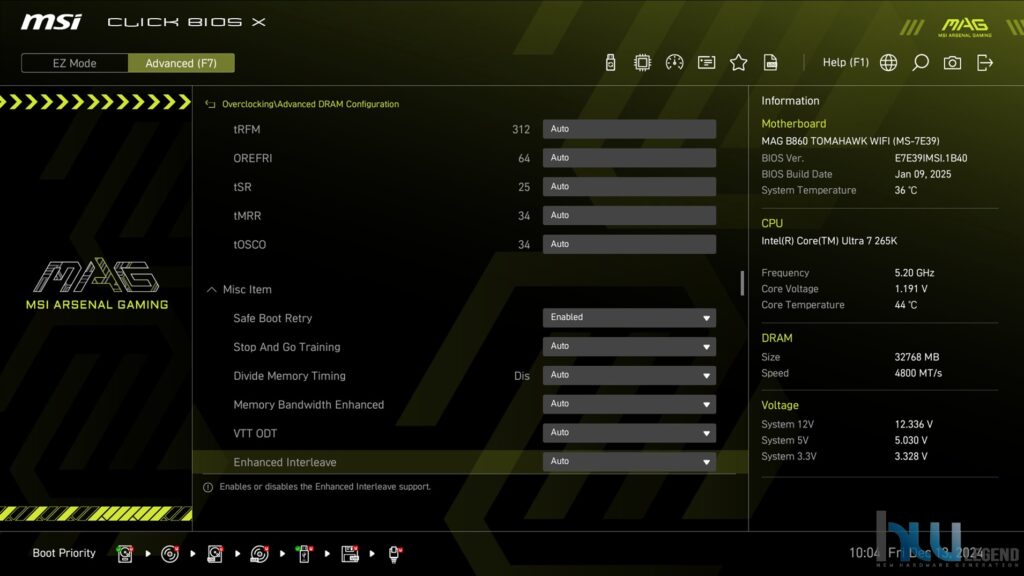Click the frequency value "5.20 GHz"
The width and height of the screenshot is (1024, 576).
914,273
